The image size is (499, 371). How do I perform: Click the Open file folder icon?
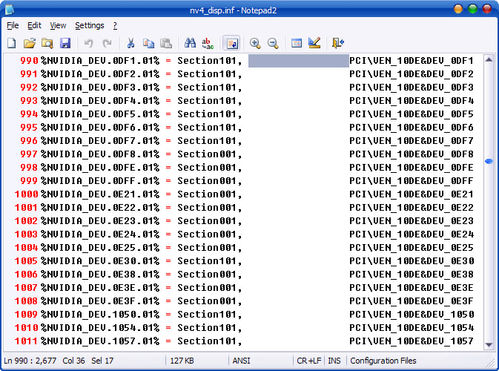click(x=29, y=43)
